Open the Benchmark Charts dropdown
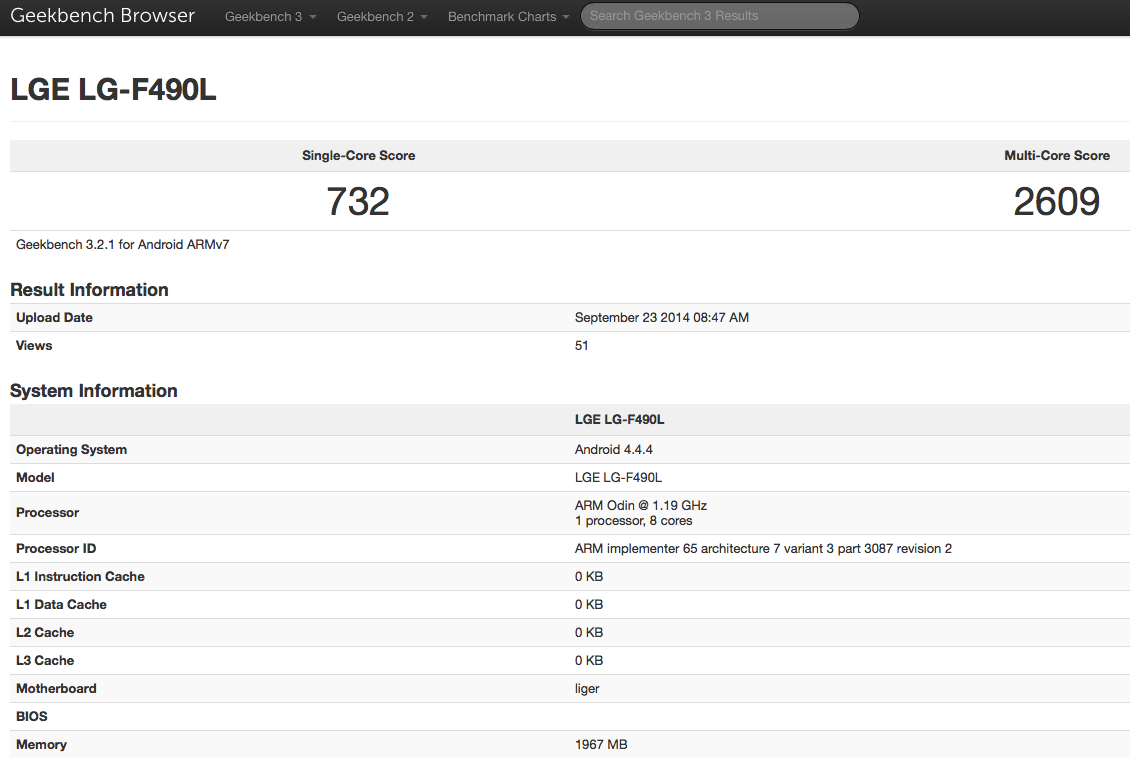1130x778 pixels. tap(508, 17)
